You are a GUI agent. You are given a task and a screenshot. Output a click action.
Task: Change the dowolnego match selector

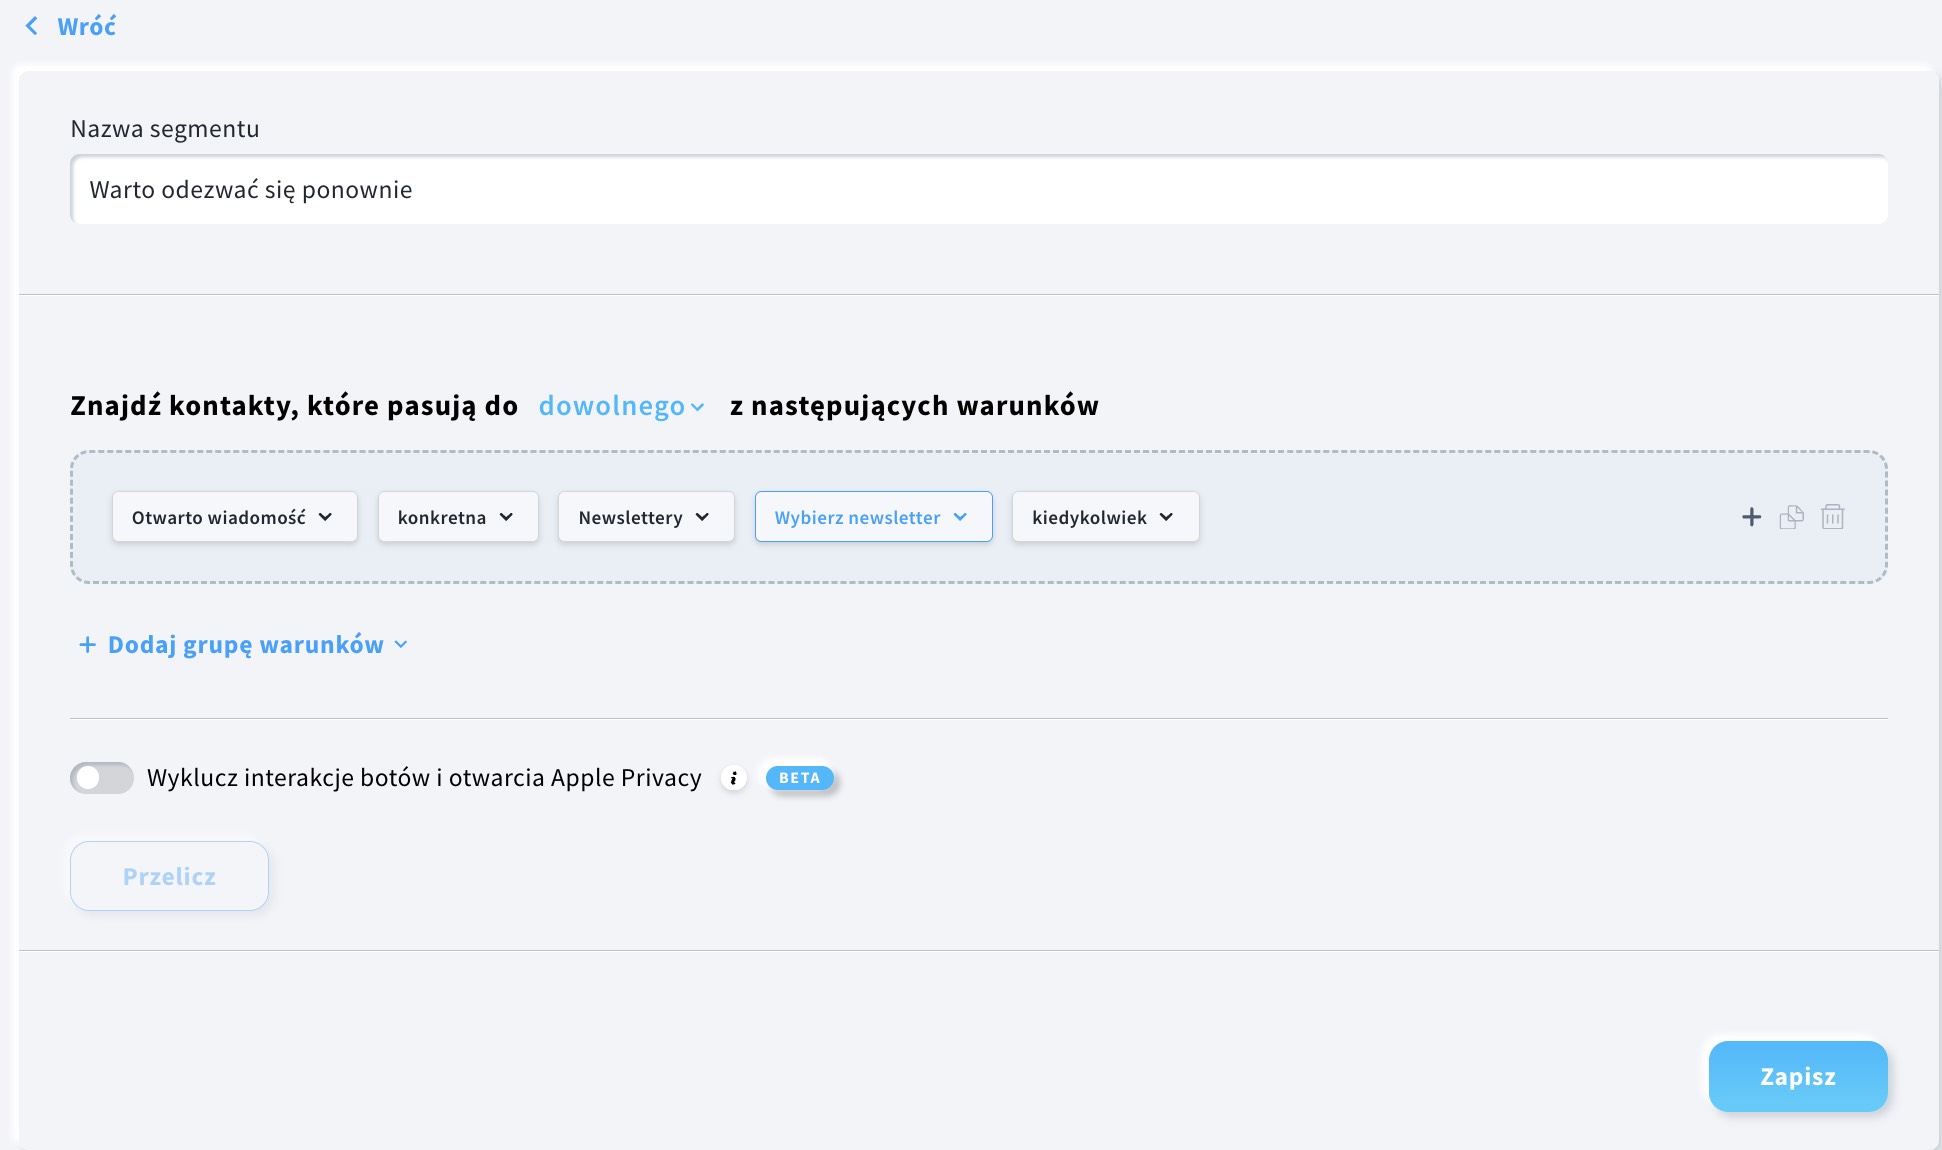[x=621, y=406]
